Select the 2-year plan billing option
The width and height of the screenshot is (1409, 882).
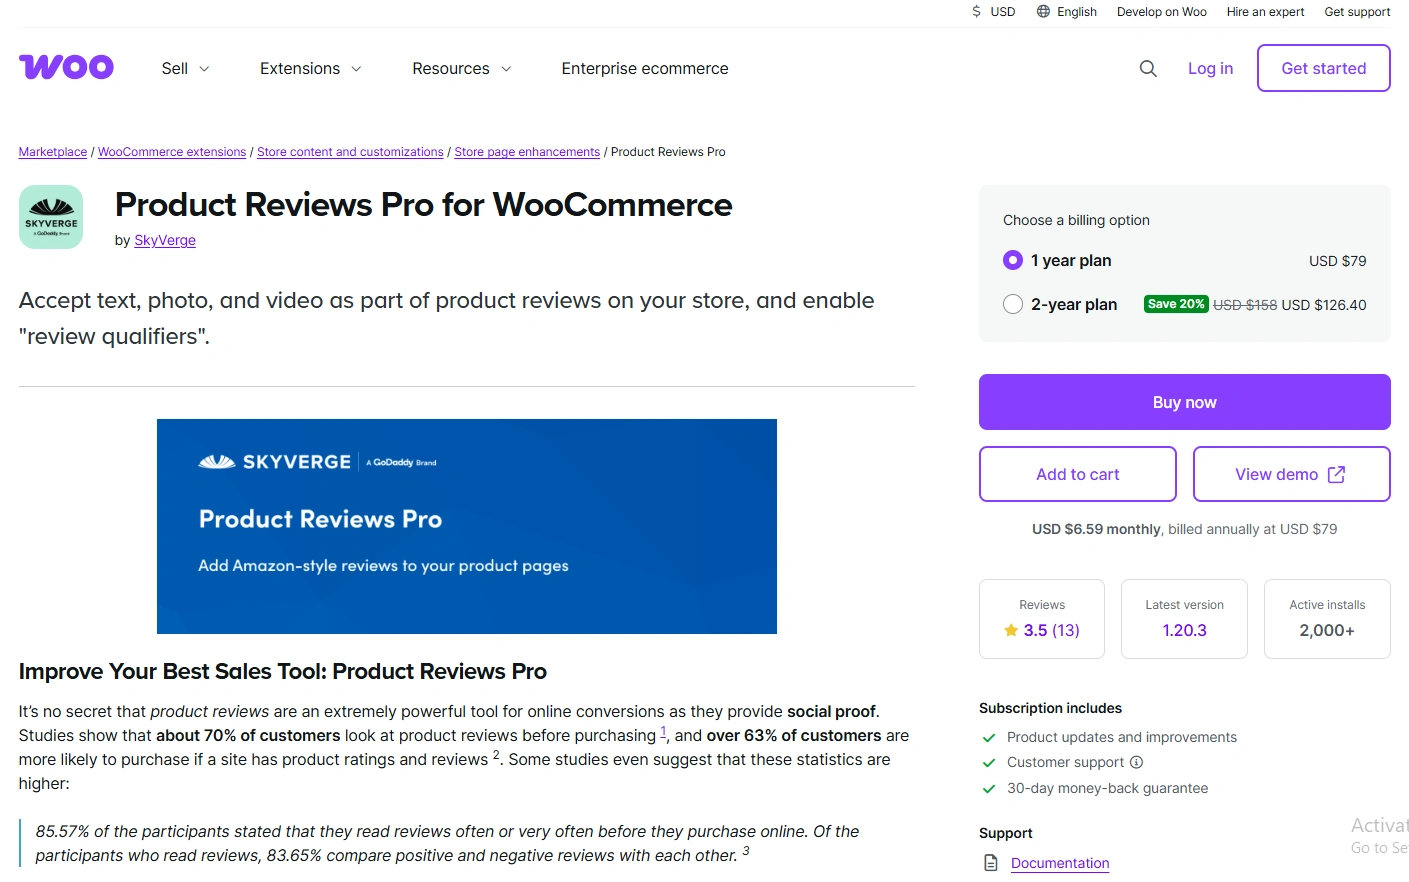pyautogui.click(x=1012, y=304)
